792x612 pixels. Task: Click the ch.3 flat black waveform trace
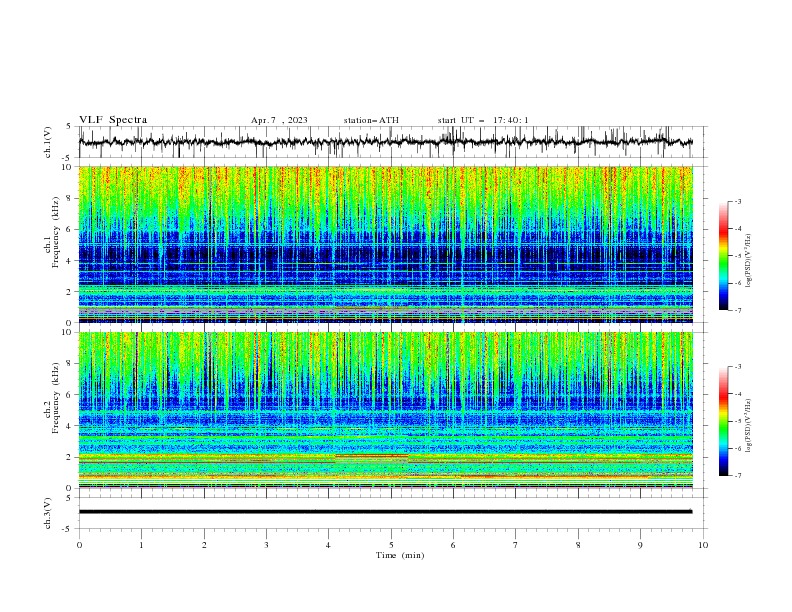pos(386,512)
